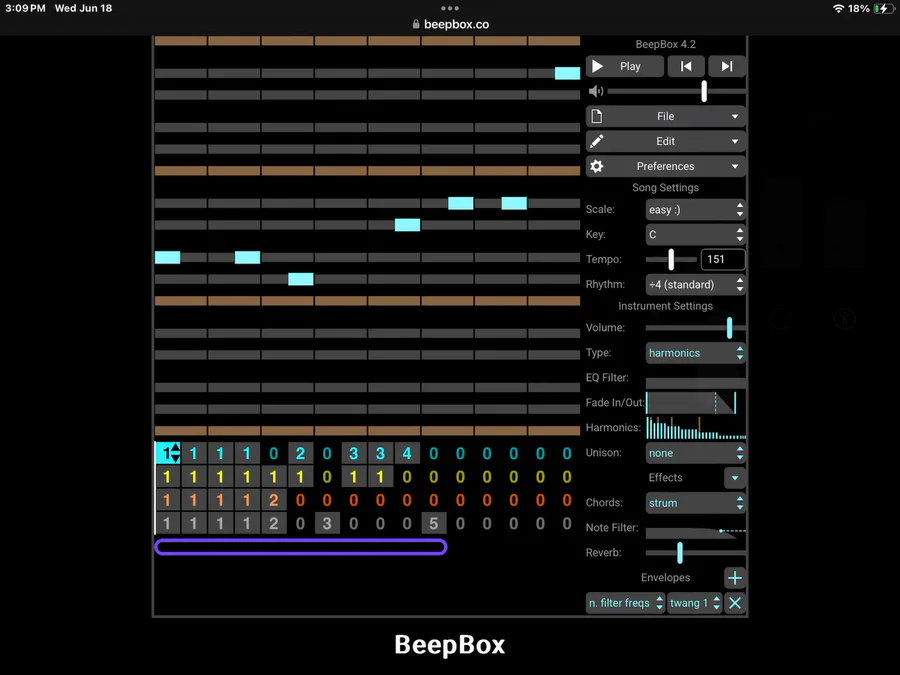Open the Rhythm dropdown ÷4 (standard)
This screenshot has height=675, width=900.
[x=696, y=284]
